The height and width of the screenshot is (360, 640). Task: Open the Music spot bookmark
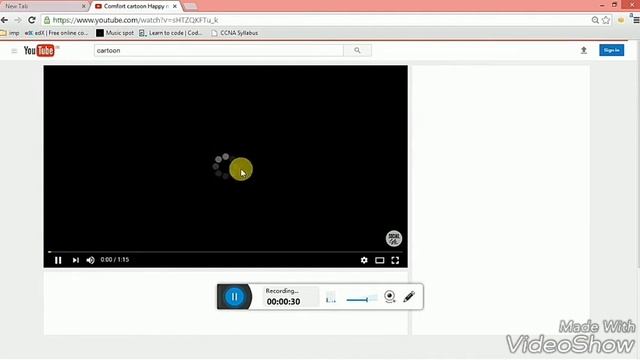click(115, 33)
